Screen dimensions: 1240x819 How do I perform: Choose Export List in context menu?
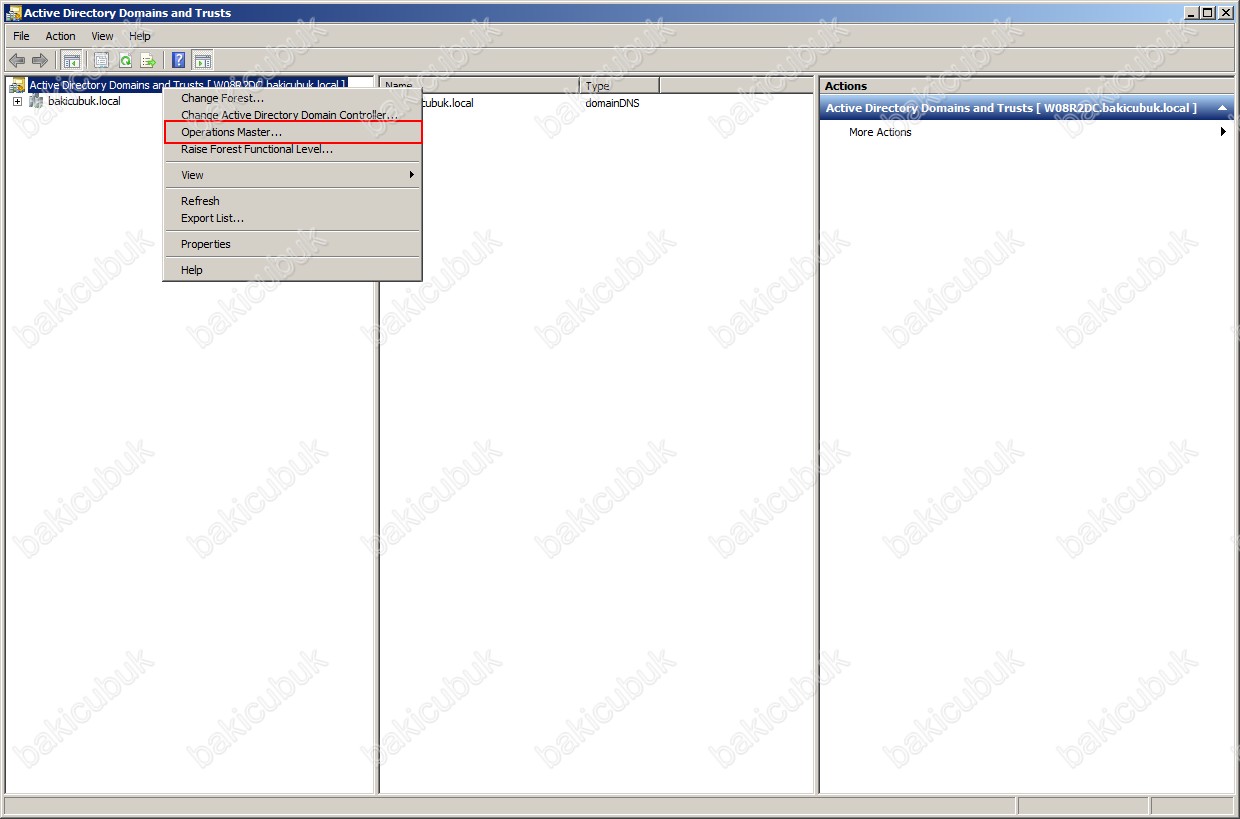tap(292, 218)
